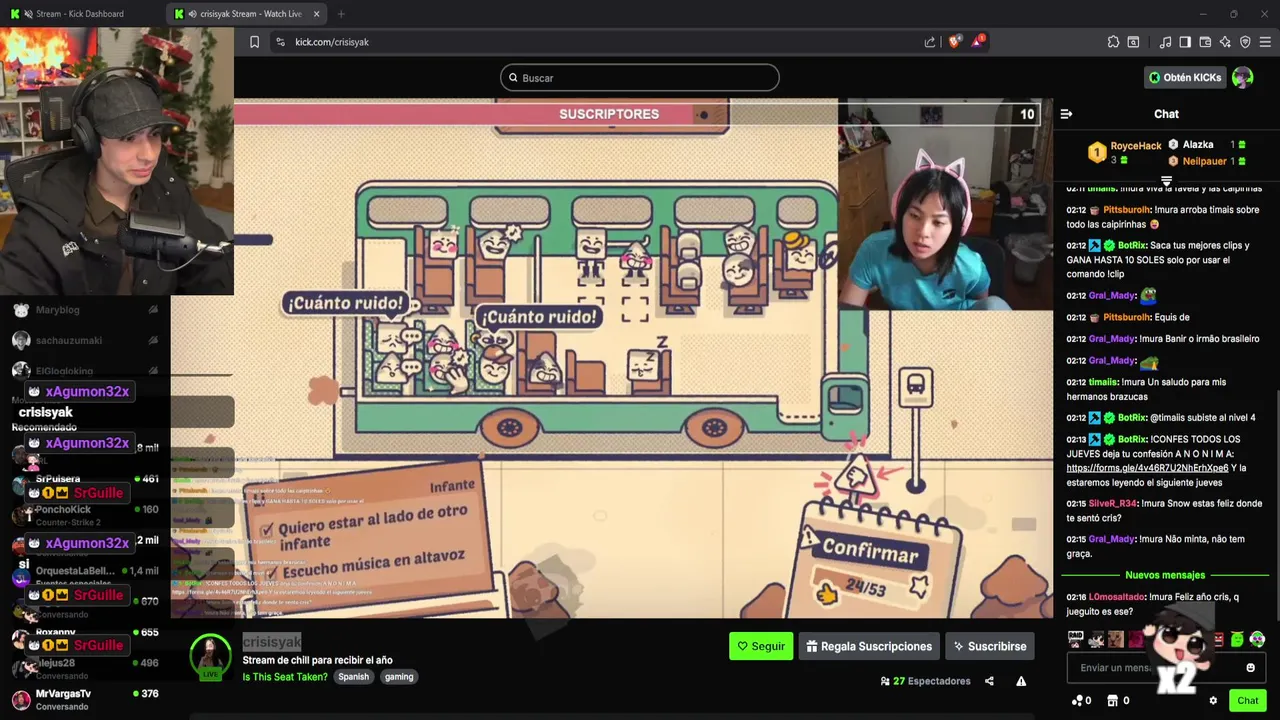Click the Suscribirse button
Viewport: 1280px width, 720px height.
tap(990, 646)
